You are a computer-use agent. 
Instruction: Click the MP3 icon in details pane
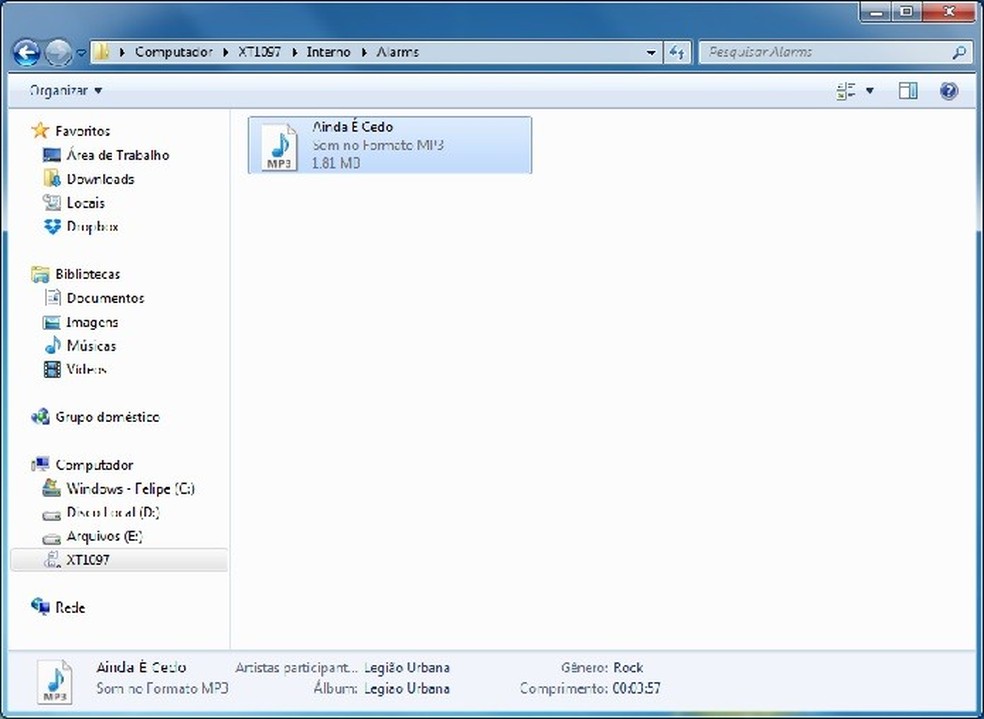pos(55,681)
